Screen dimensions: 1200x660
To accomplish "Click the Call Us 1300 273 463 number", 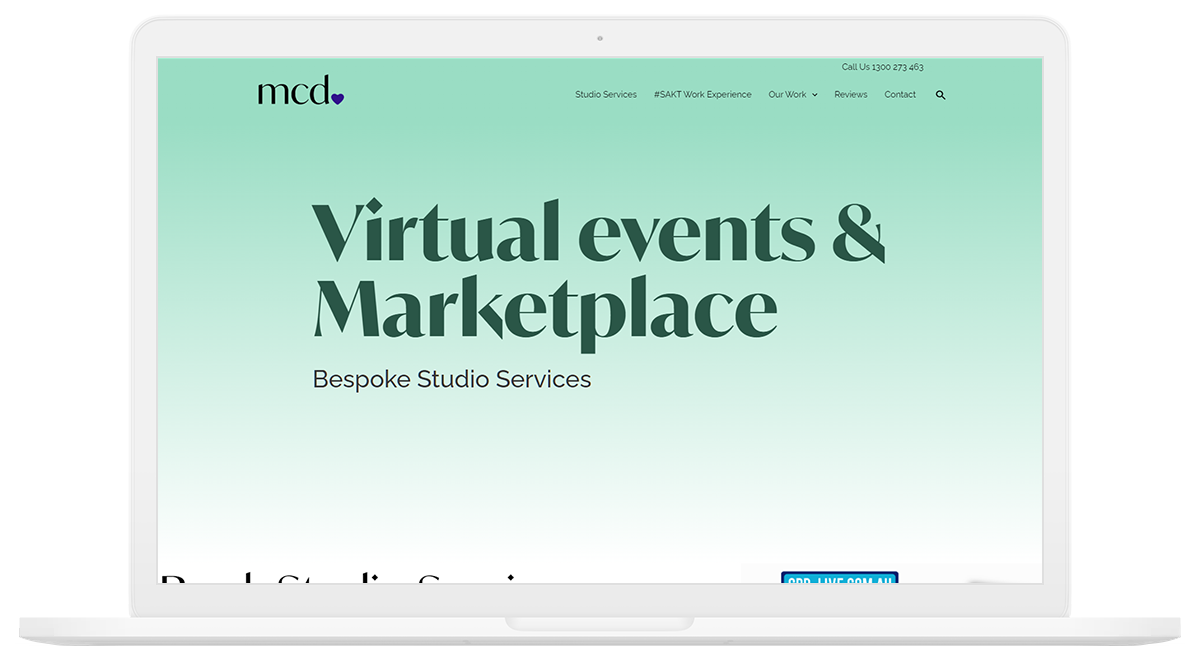I will [882, 67].
